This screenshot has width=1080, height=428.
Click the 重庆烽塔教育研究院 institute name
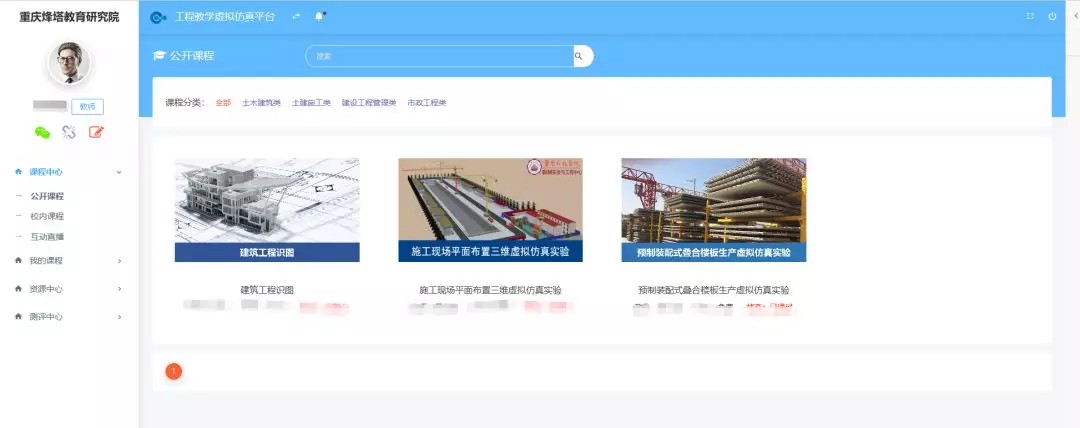click(x=69, y=17)
